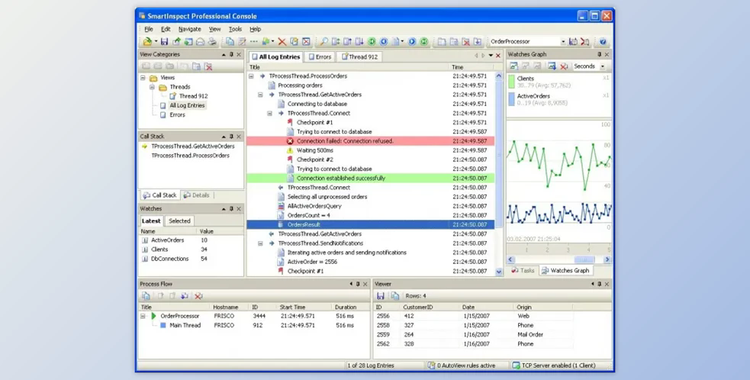Collapse TProcessThread.Connect entry
The width and height of the screenshot is (750, 380).
tap(270, 113)
